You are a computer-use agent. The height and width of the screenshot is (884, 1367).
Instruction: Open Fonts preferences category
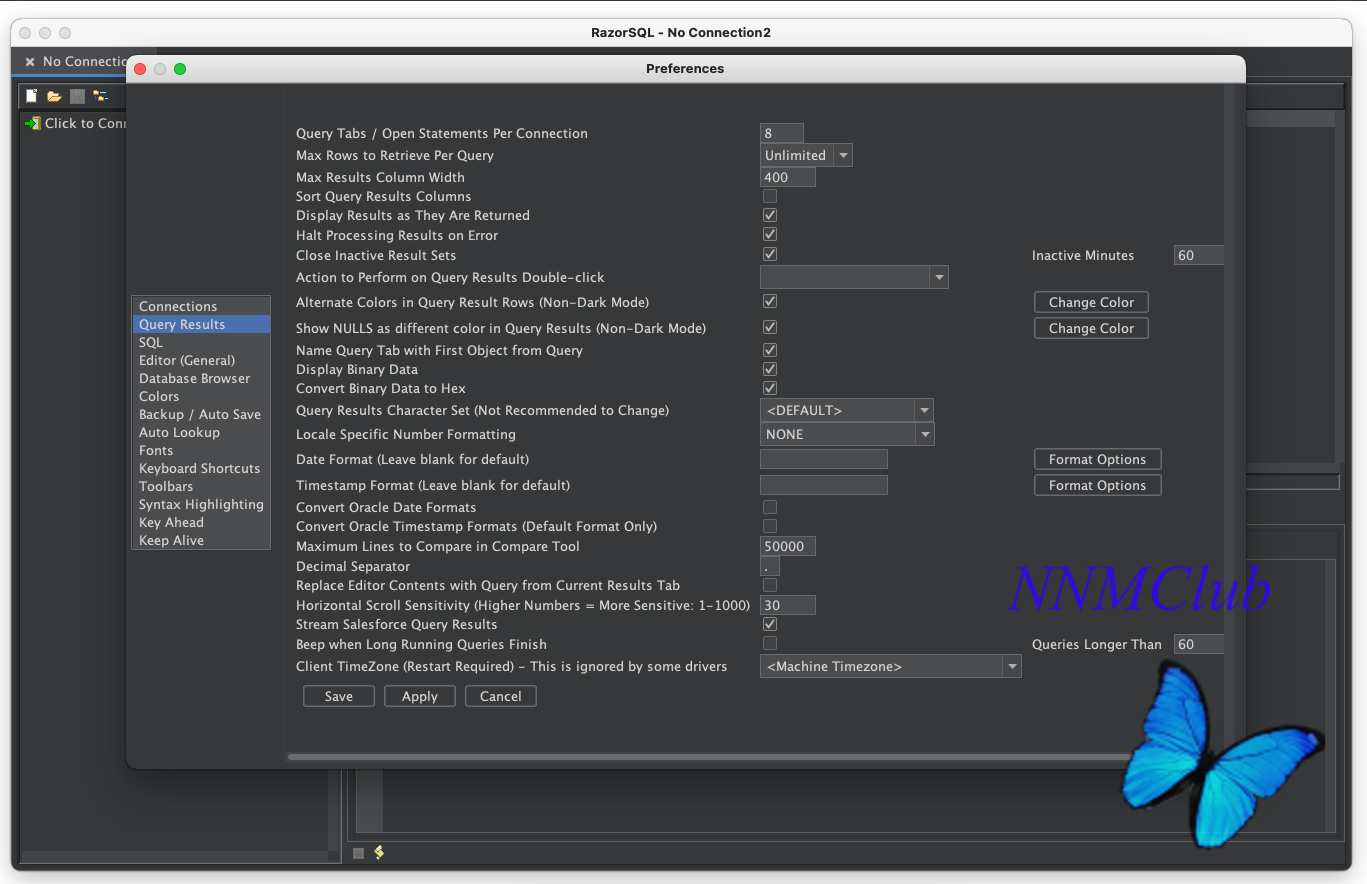201,450
